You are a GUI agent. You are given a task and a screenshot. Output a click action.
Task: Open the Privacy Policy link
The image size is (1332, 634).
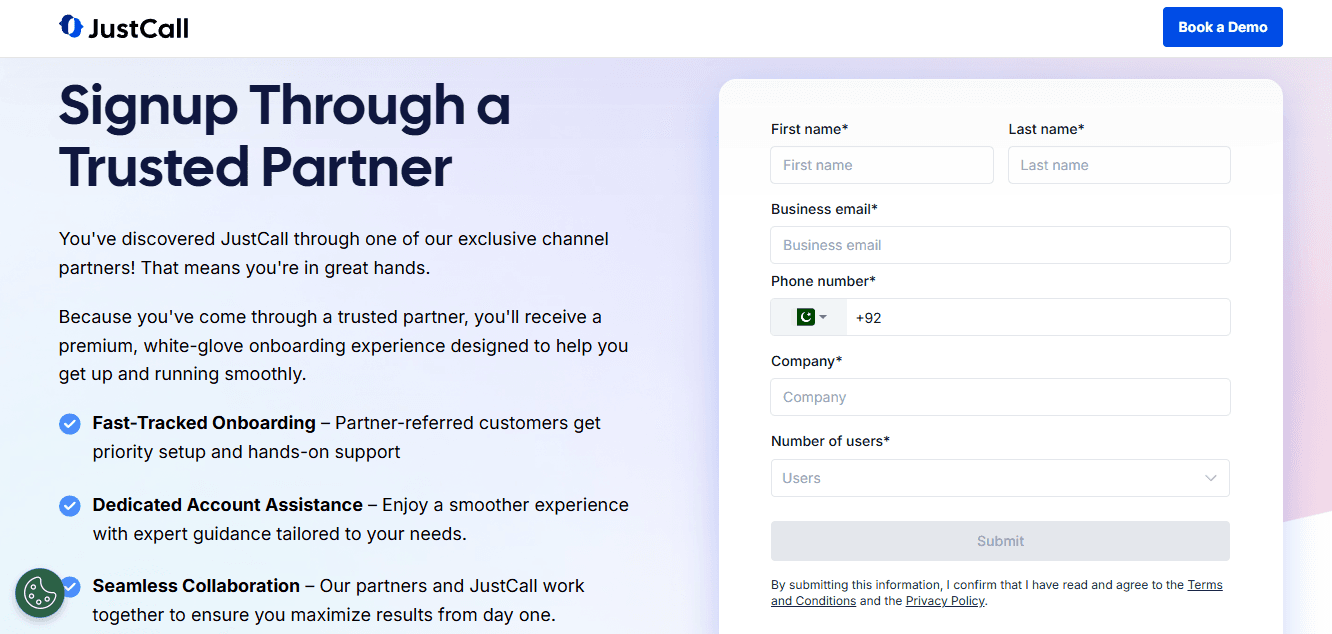[944, 600]
